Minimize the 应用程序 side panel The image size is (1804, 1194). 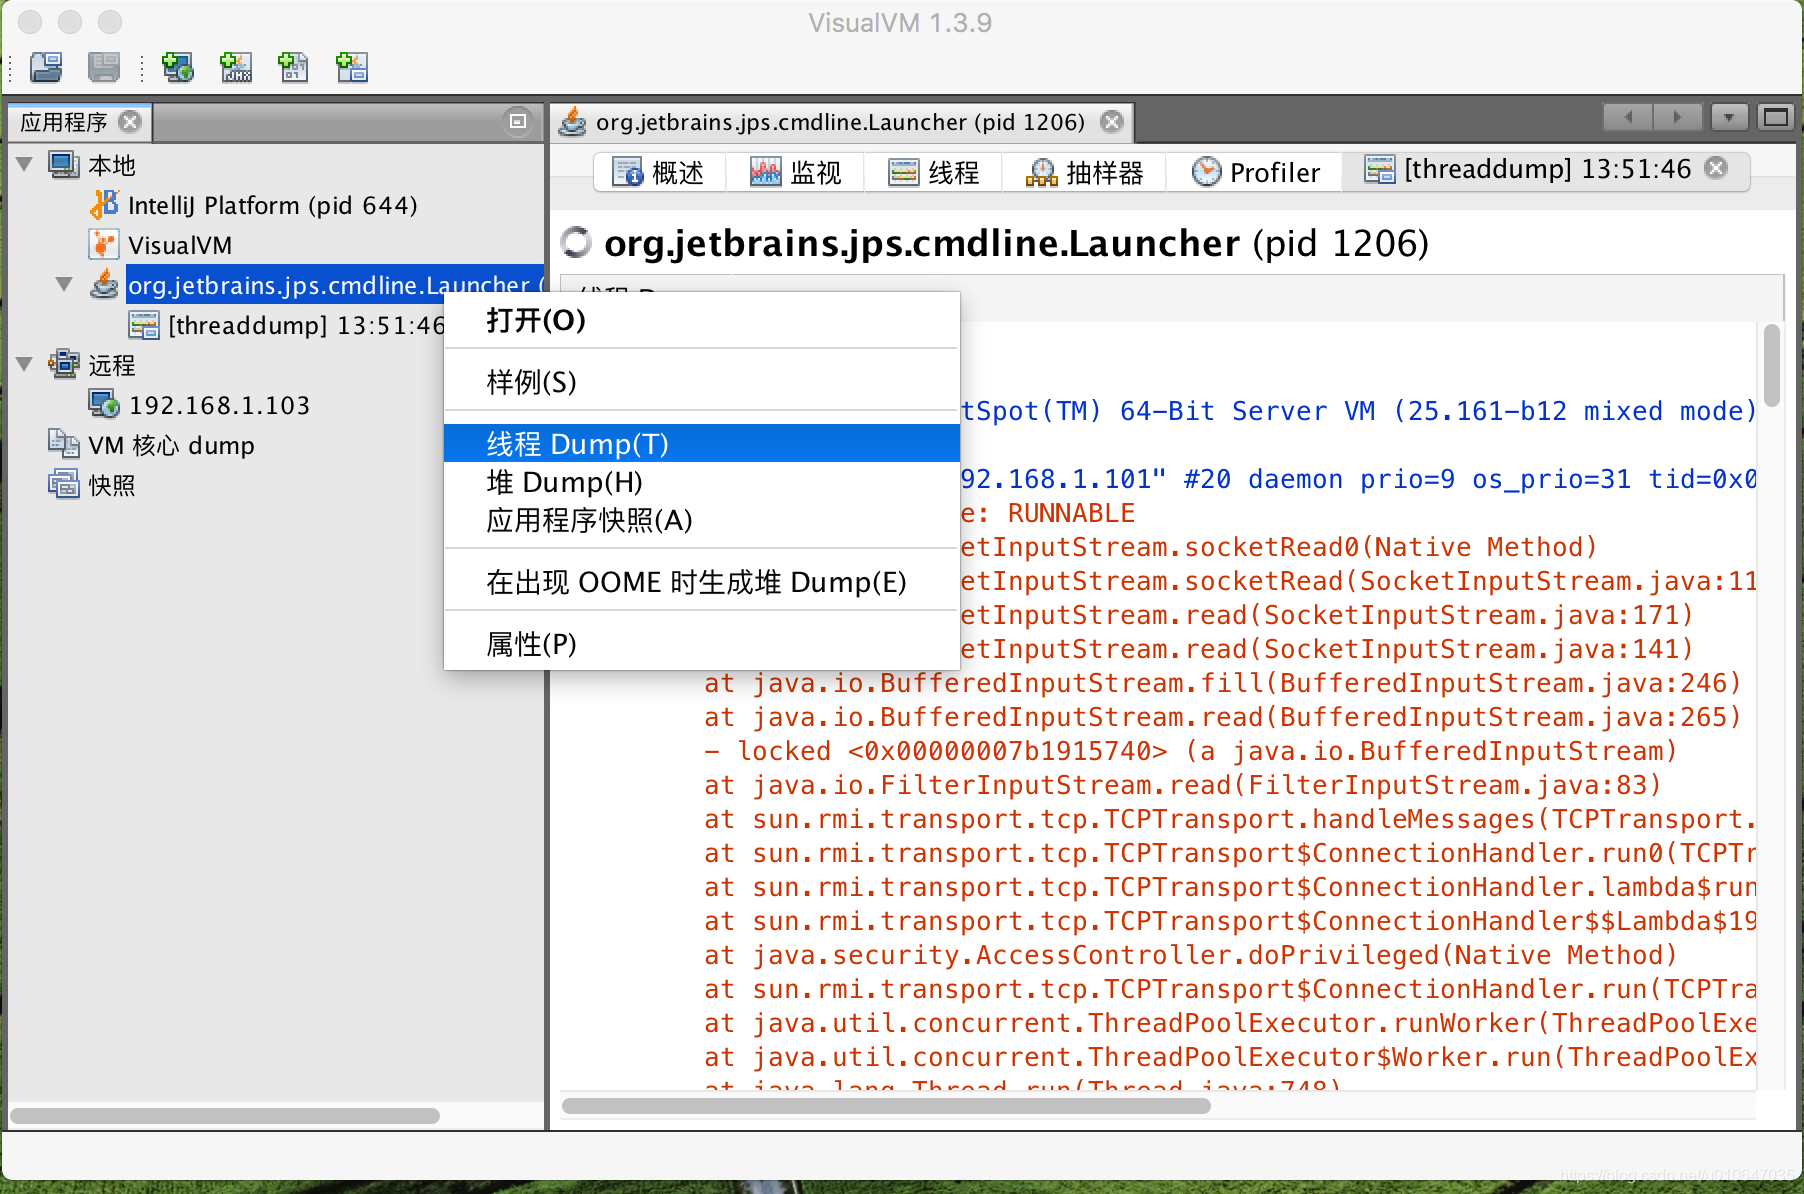pos(518,121)
